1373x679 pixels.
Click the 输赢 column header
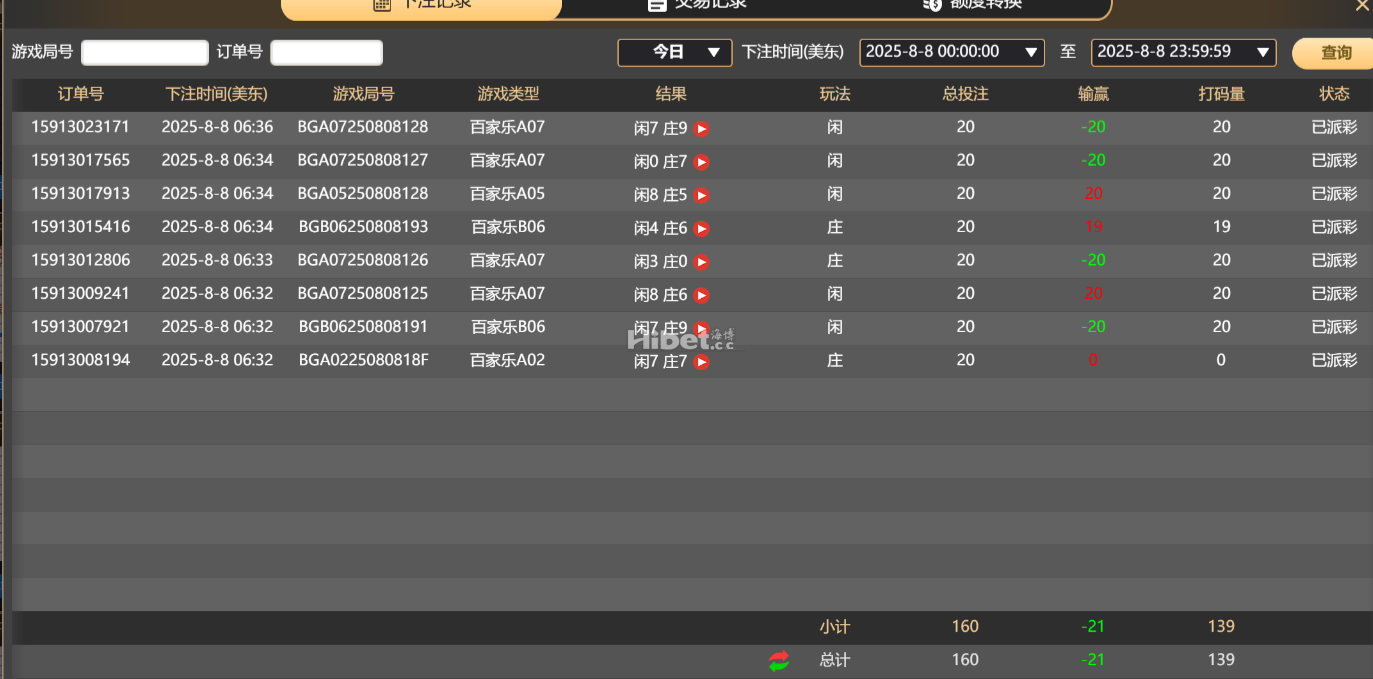coord(1093,94)
